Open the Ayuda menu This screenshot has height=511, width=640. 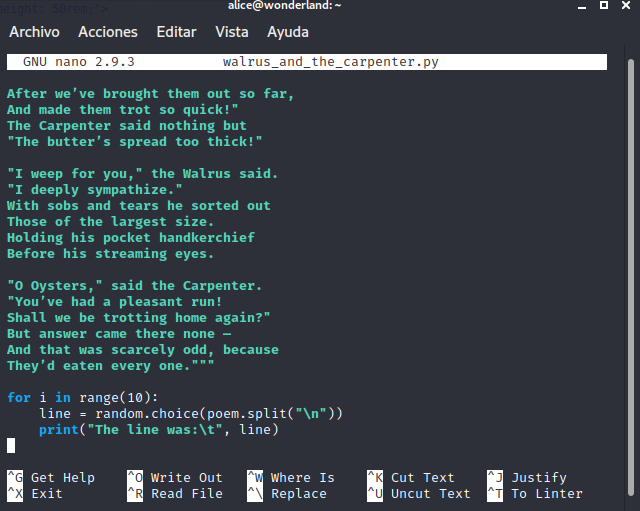(288, 32)
